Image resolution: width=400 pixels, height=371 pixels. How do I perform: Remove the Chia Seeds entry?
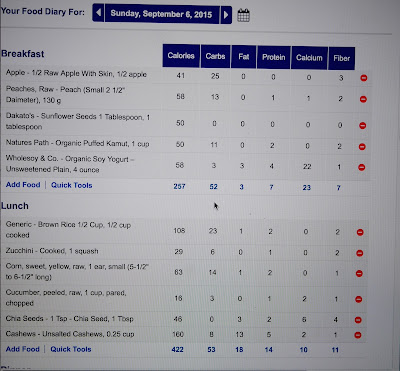coord(358,320)
